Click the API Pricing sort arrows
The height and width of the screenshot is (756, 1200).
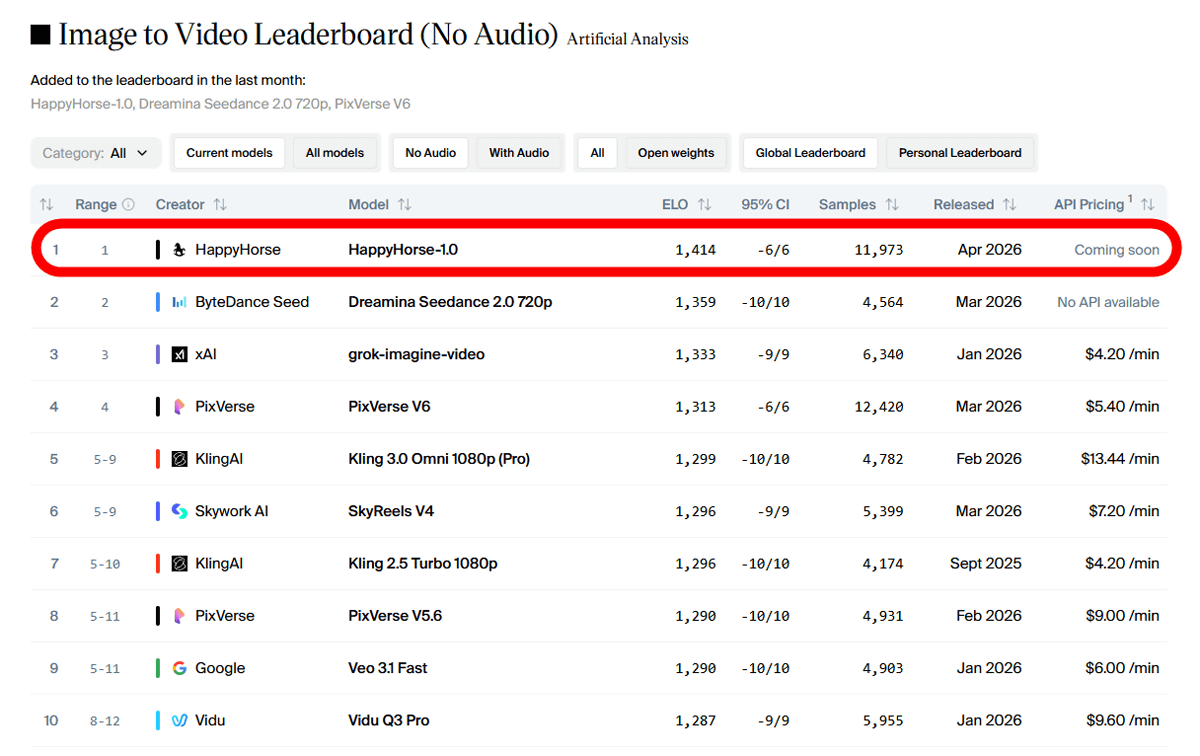1148,204
